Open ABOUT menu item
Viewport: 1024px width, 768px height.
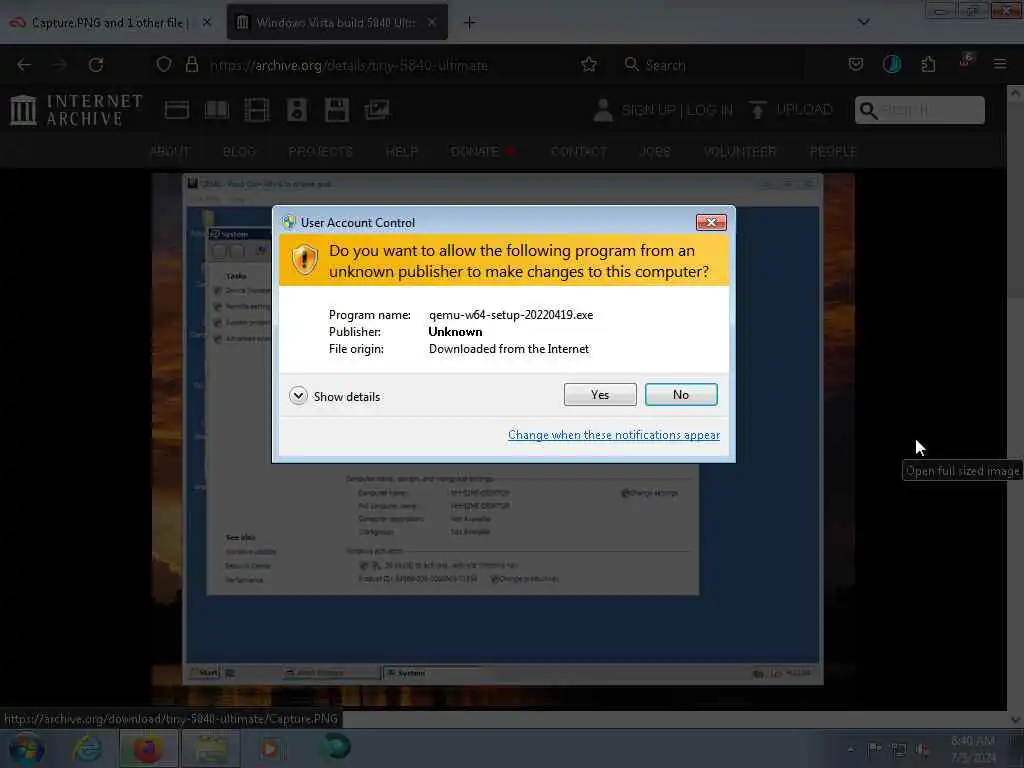click(x=170, y=152)
